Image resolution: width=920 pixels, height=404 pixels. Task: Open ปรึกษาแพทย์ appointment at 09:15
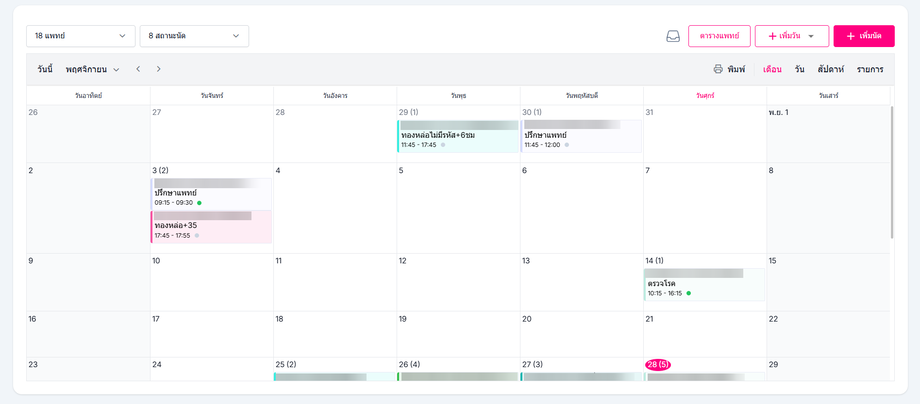tap(211, 194)
